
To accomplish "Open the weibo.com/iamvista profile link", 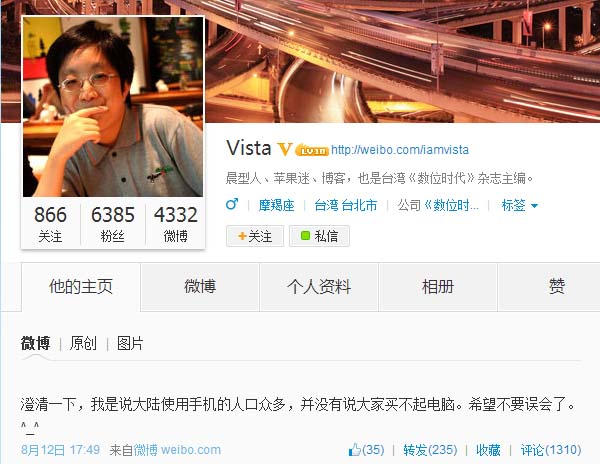I will click(x=400, y=150).
